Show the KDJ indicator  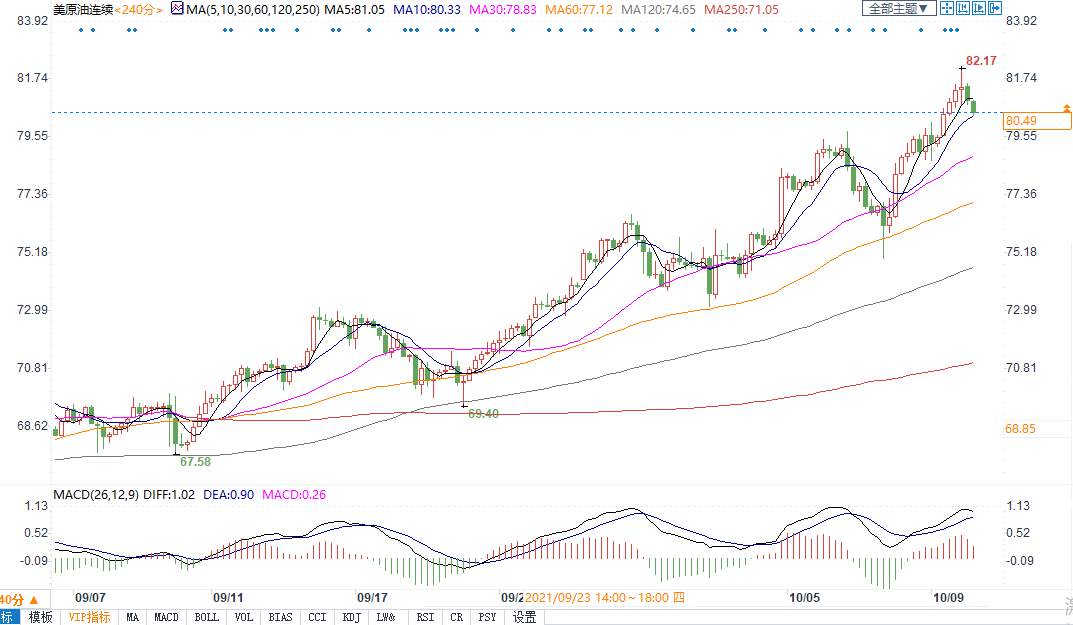[x=351, y=617]
